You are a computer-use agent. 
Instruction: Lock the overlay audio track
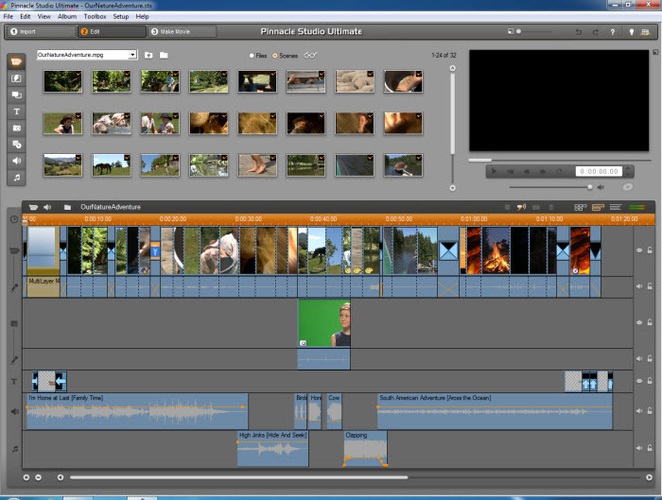click(650, 359)
